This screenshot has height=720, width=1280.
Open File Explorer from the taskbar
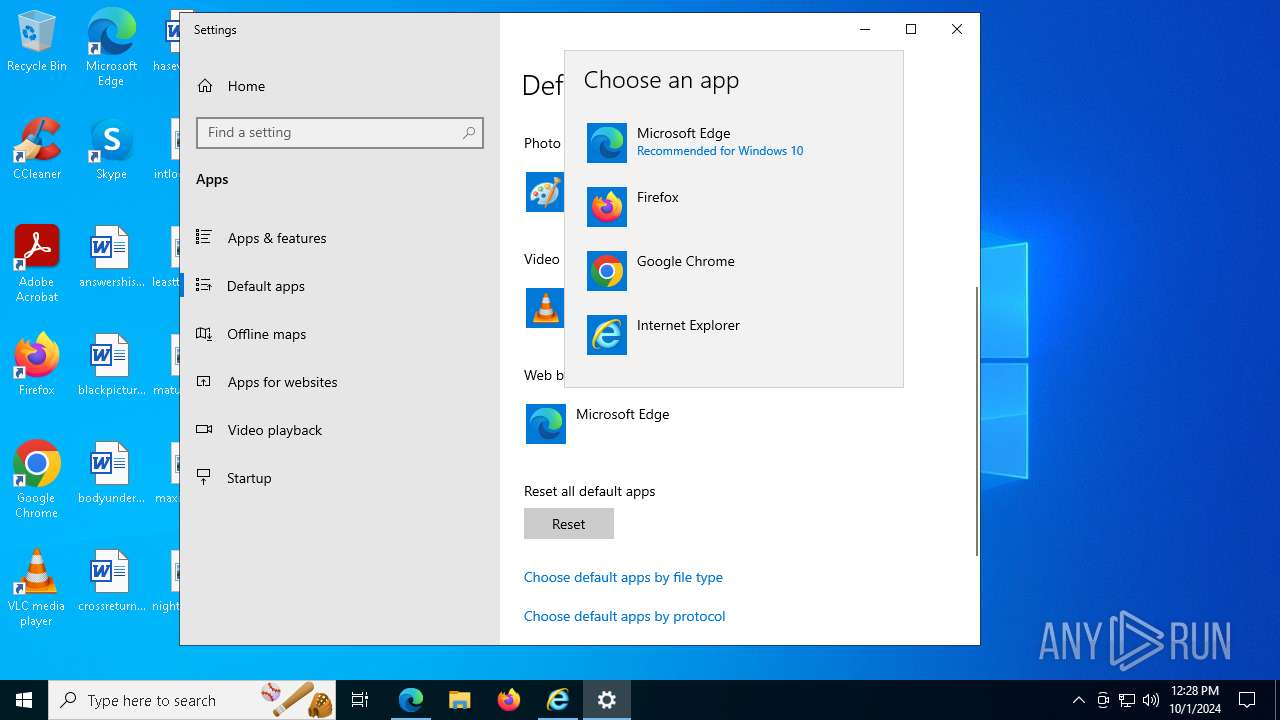460,700
